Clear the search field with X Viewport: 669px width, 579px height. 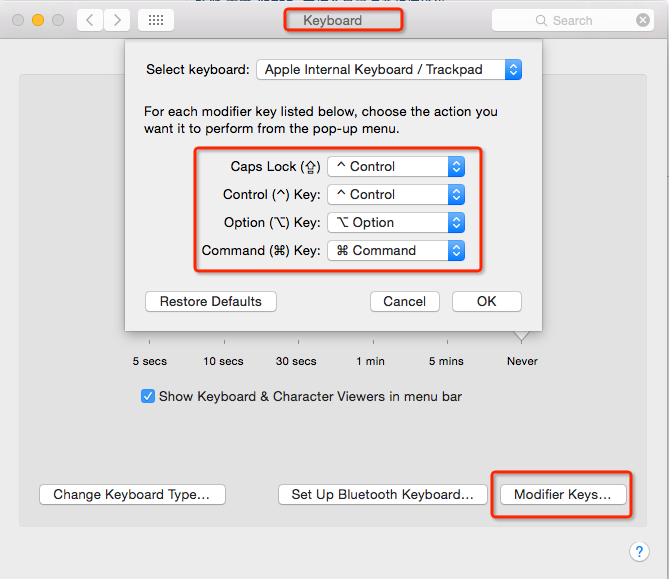[643, 20]
